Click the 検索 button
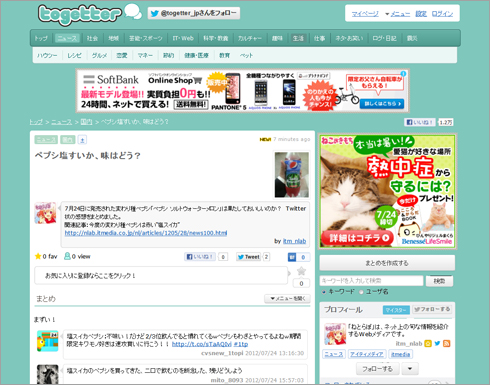 coord(439,281)
